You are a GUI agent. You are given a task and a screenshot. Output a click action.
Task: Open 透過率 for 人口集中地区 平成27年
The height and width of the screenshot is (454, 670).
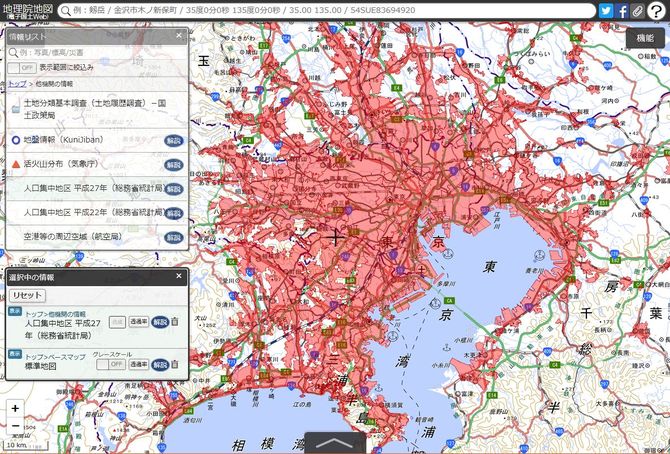point(139,321)
